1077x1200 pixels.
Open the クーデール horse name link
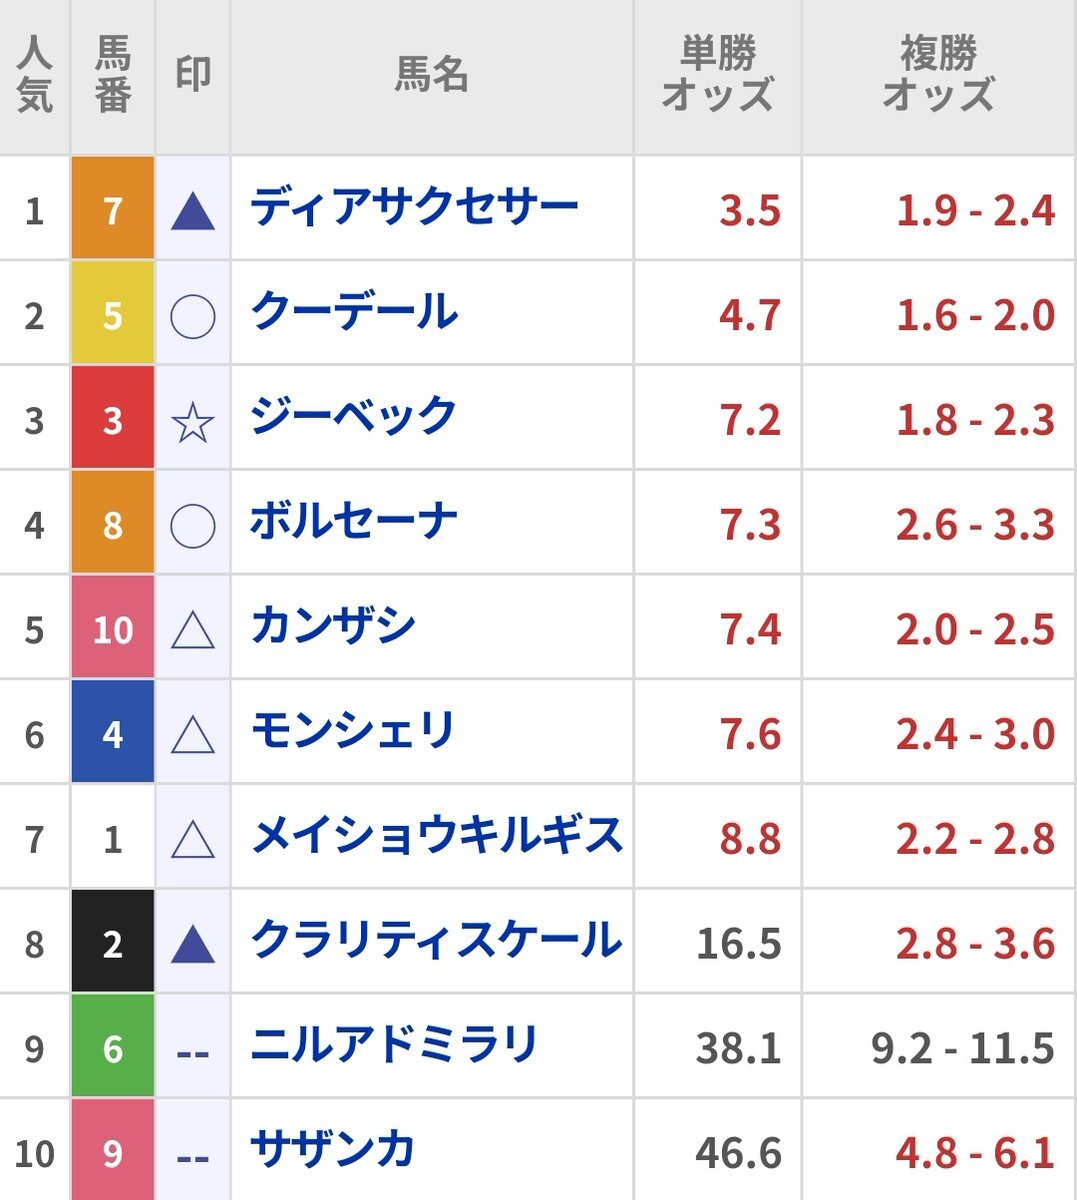coord(354,313)
